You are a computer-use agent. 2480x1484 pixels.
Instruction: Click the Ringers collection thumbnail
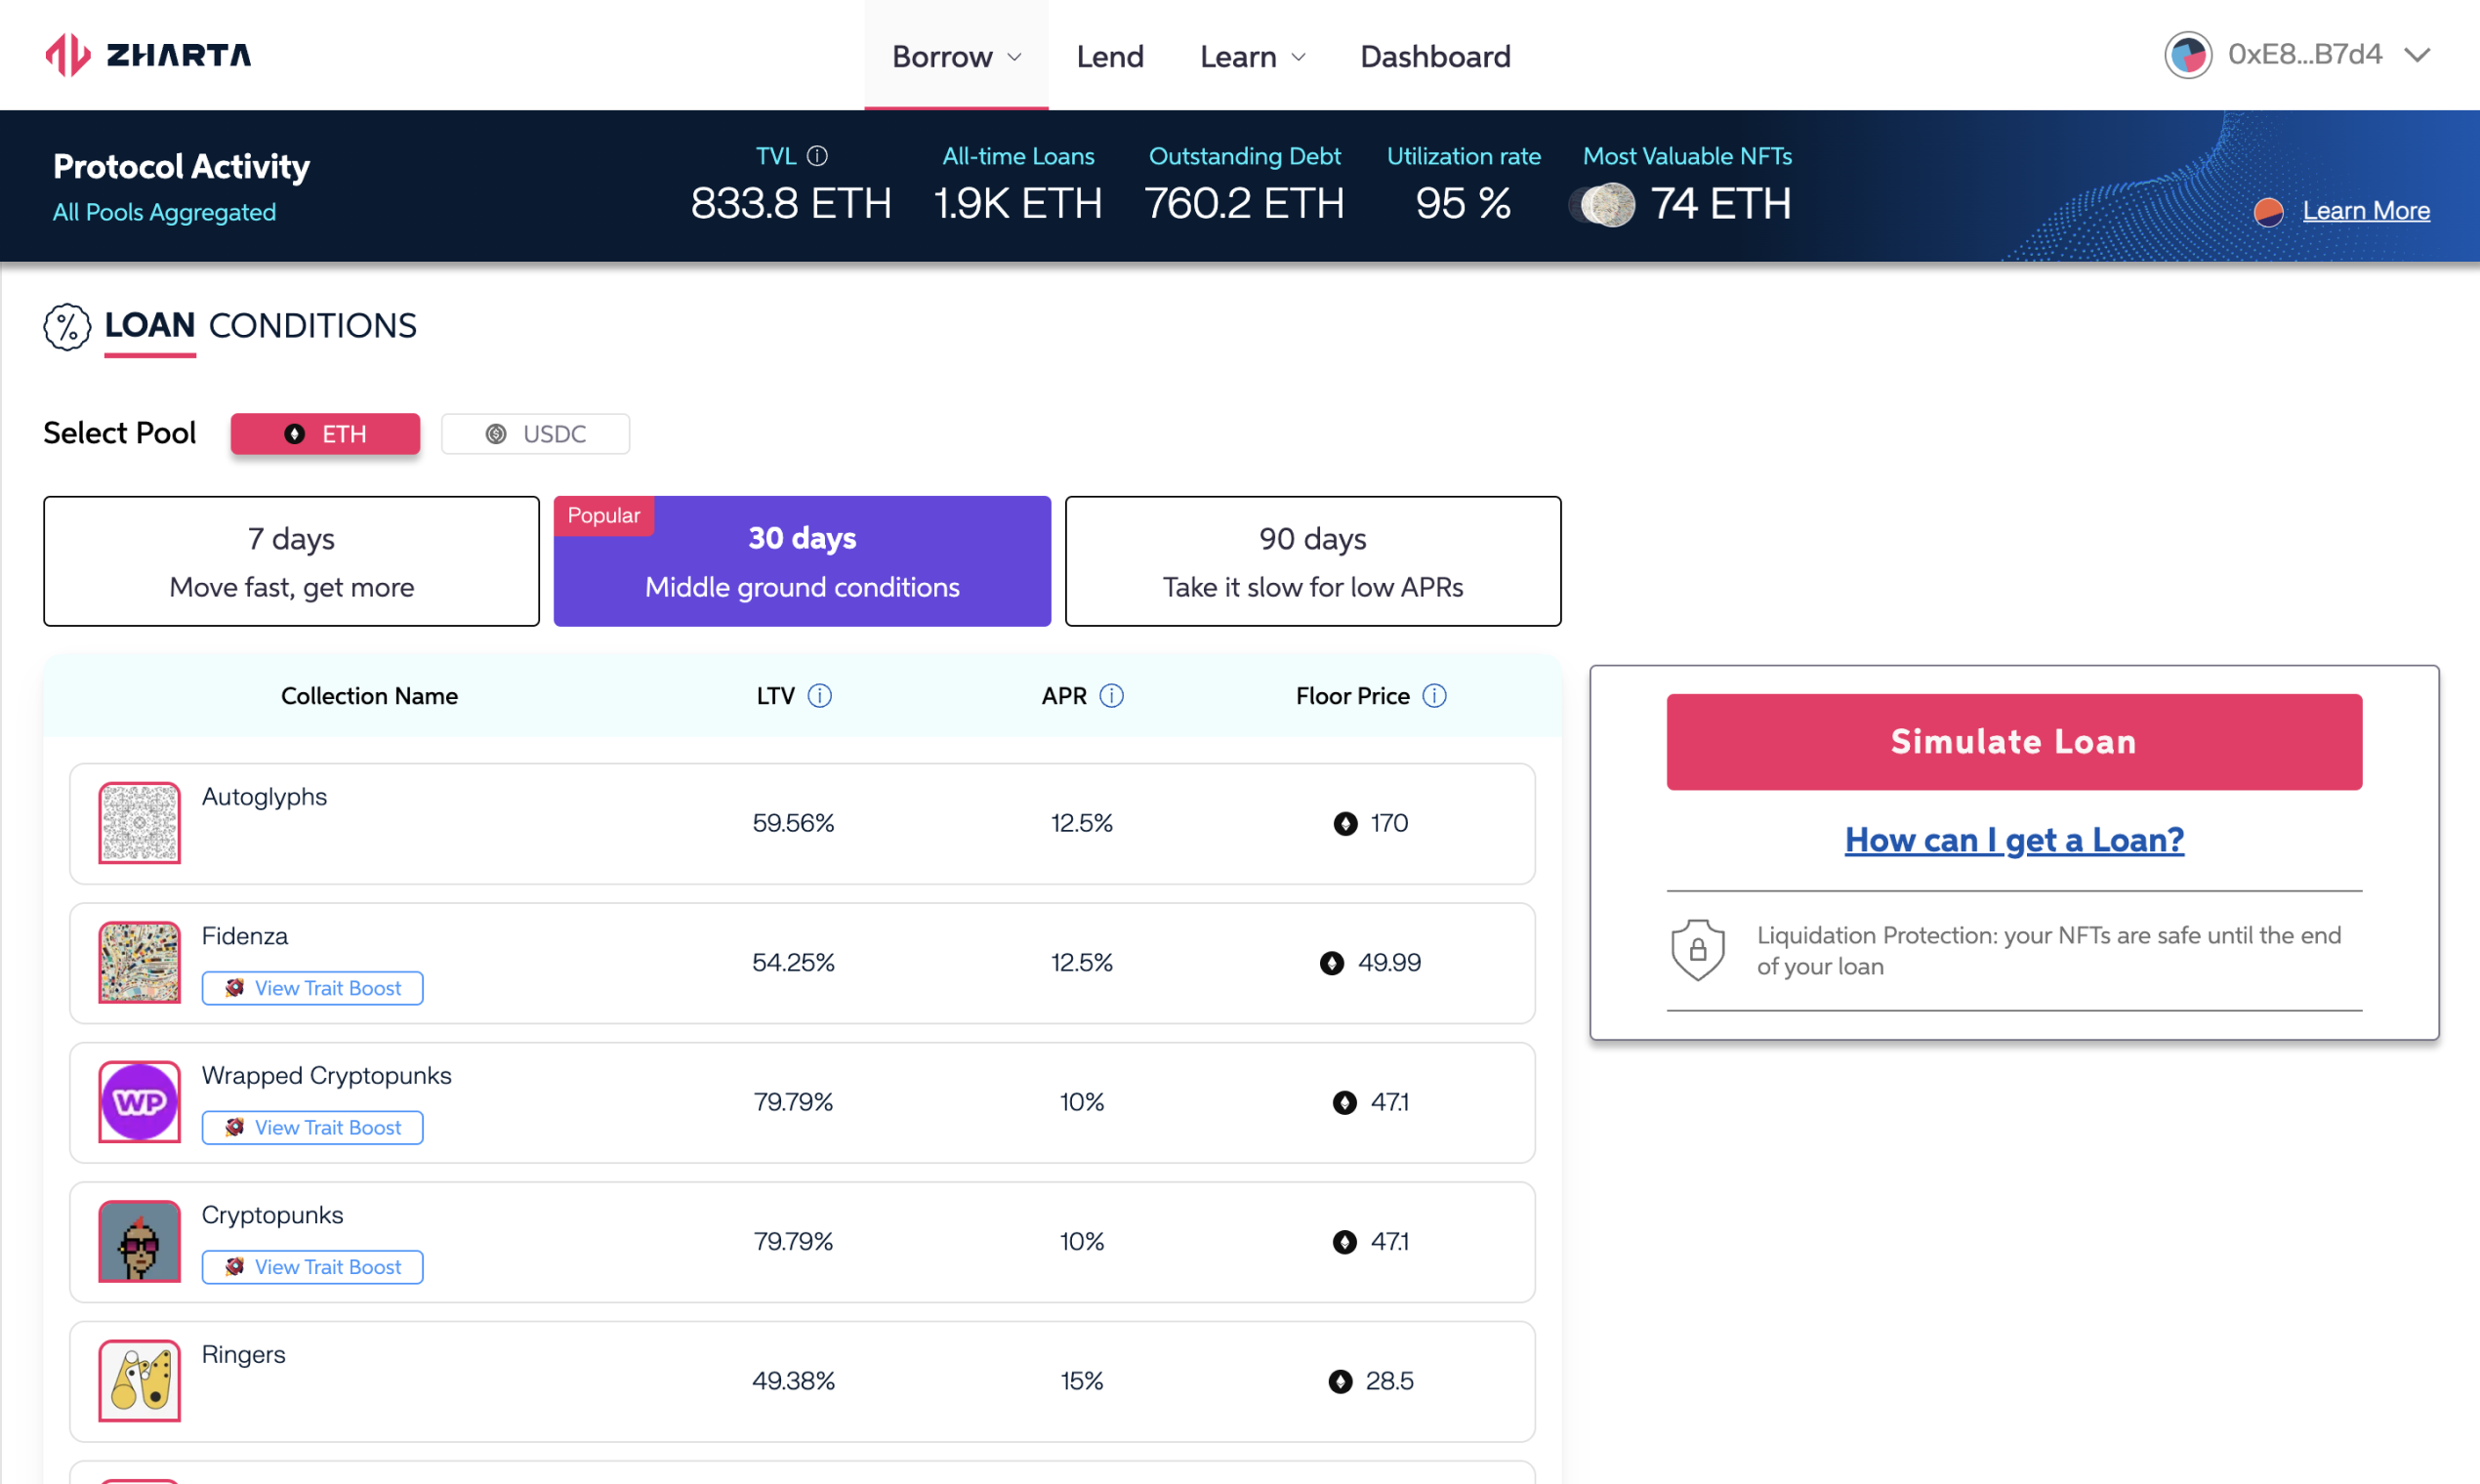pyautogui.click(x=140, y=1381)
